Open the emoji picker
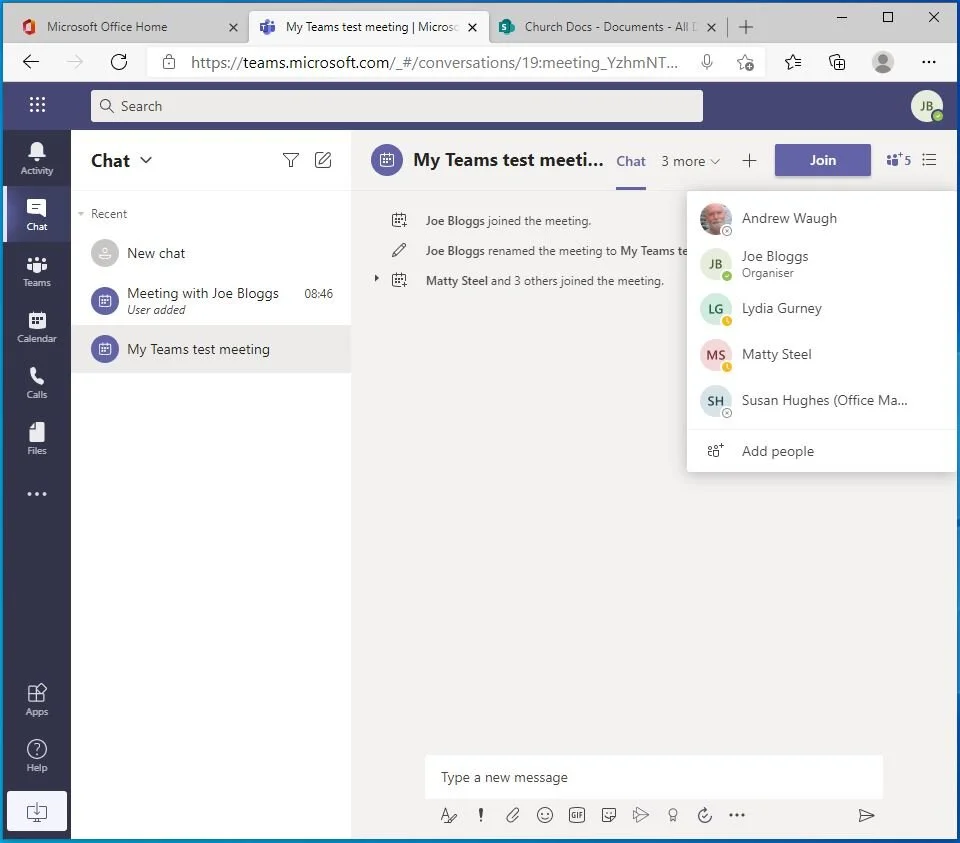The width and height of the screenshot is (960, 843). pos(544,815)
